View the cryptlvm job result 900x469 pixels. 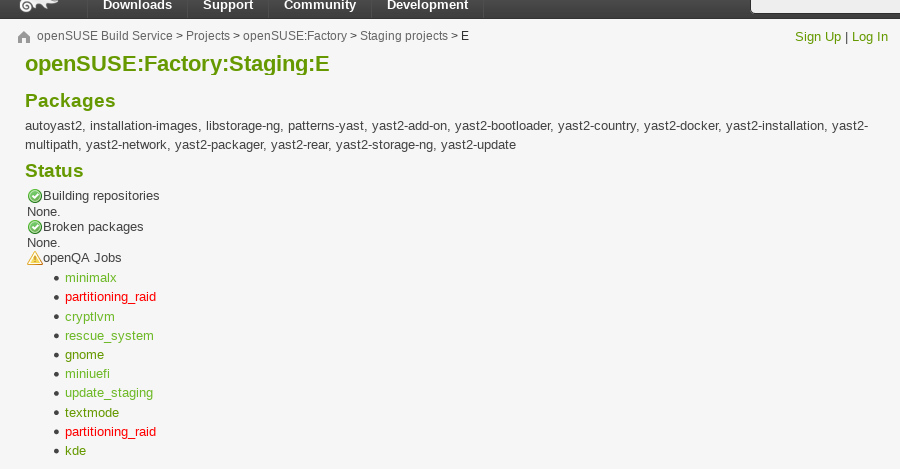pyautogui.click(x=90, y=316)
